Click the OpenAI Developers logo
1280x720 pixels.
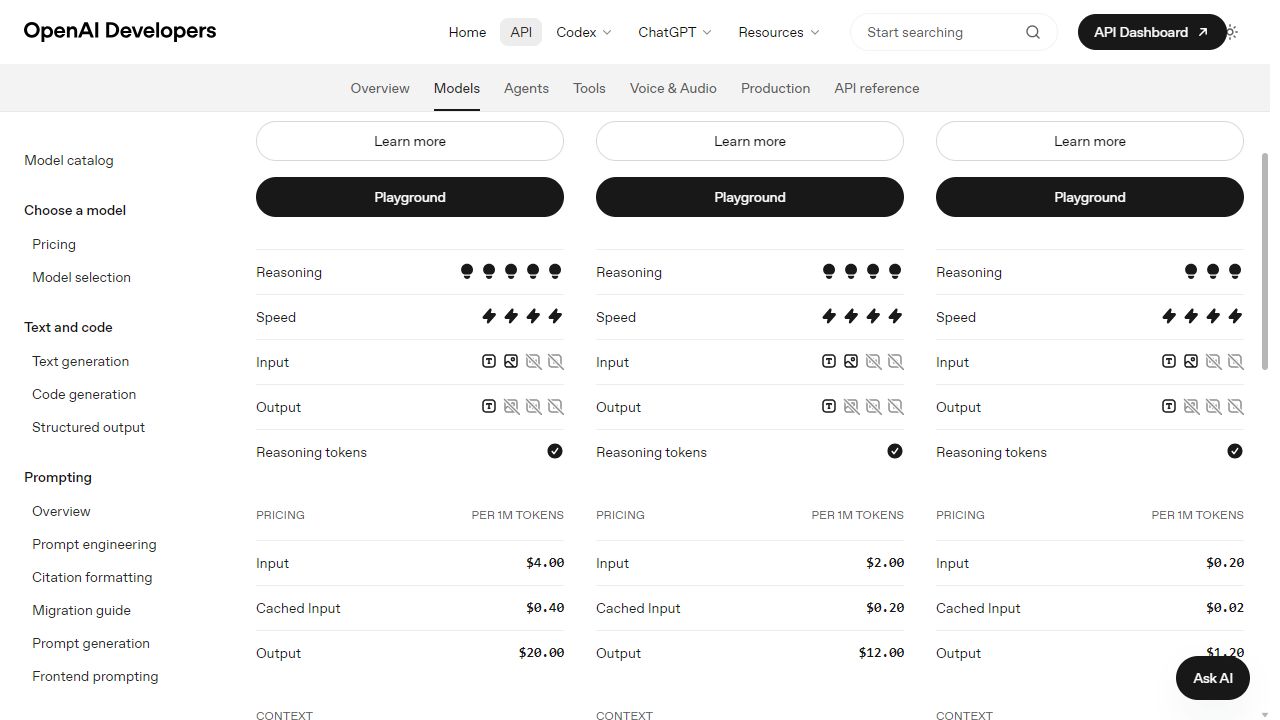[120, 31]
